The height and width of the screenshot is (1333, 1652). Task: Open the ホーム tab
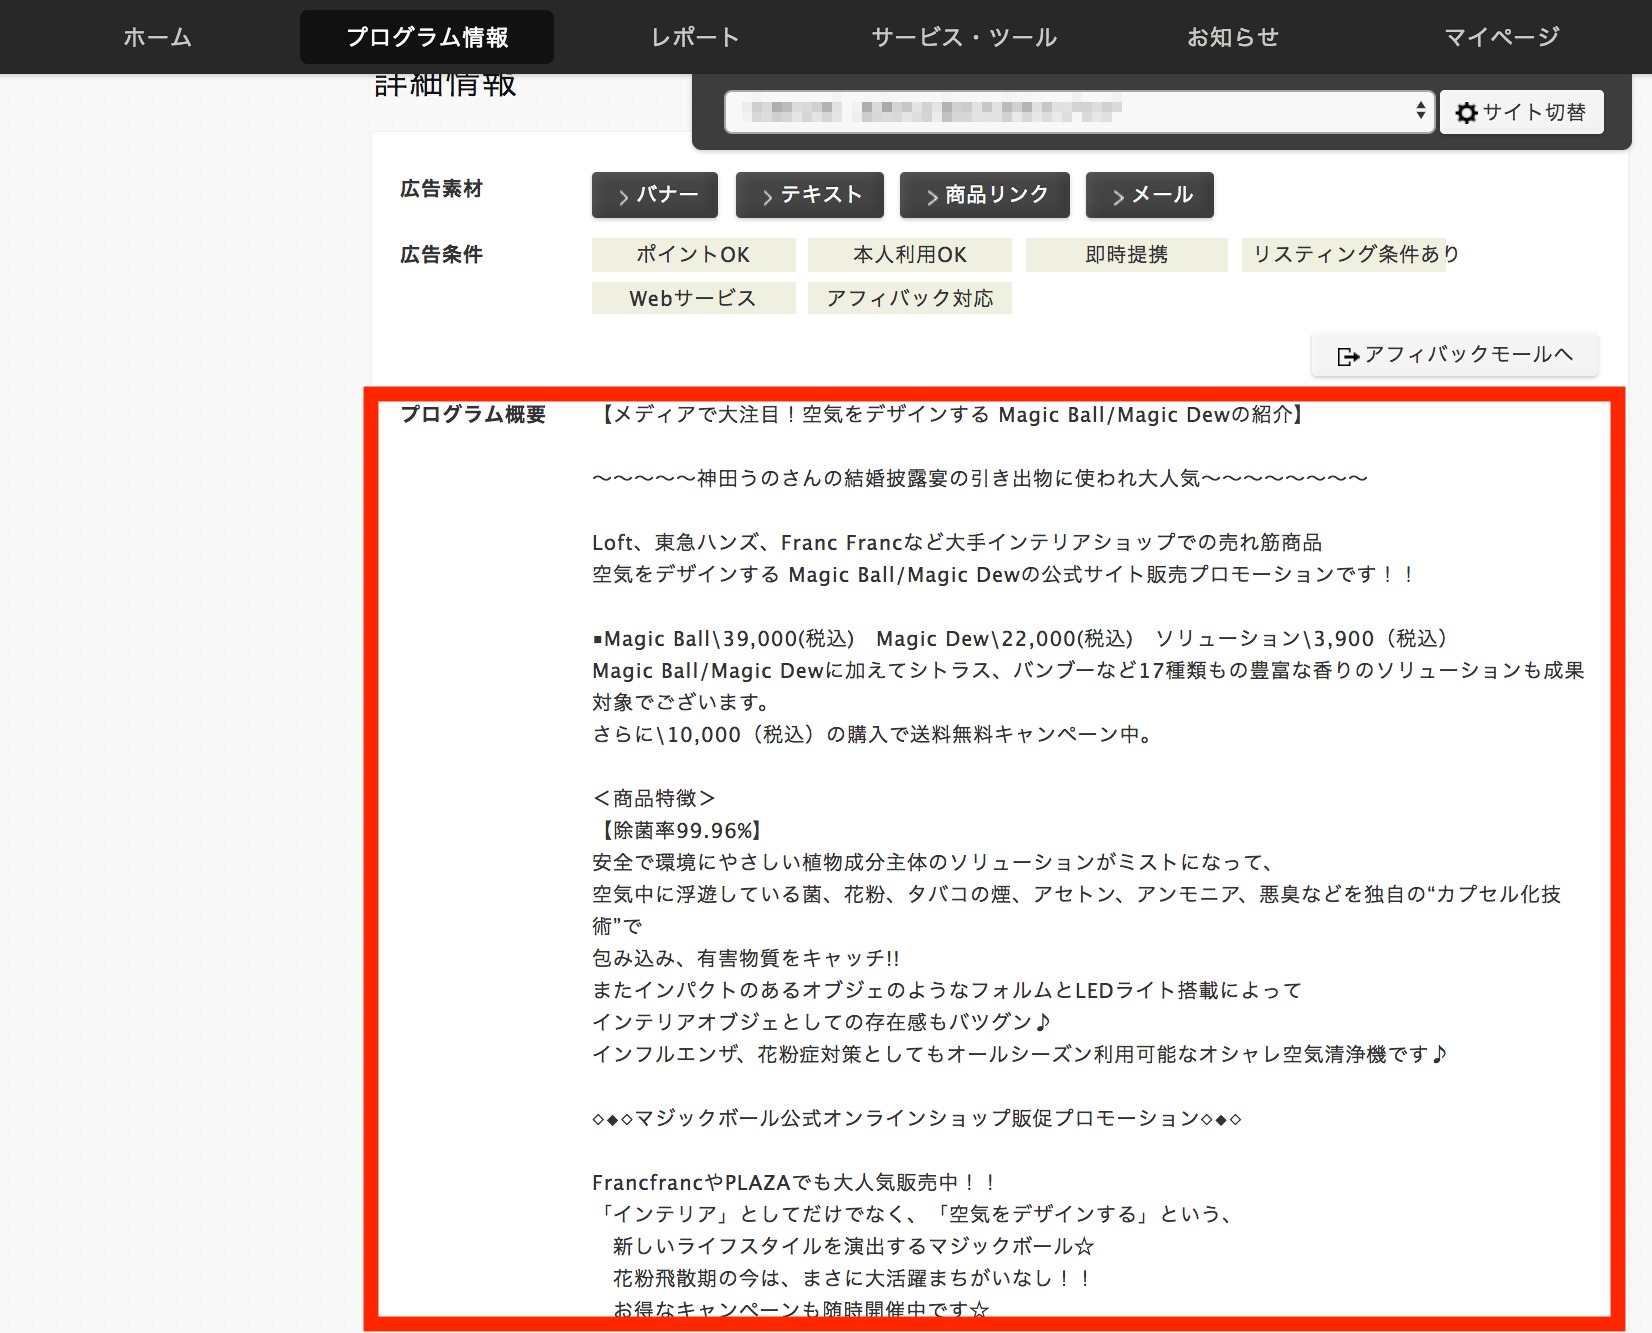click(x=157, y=37)
